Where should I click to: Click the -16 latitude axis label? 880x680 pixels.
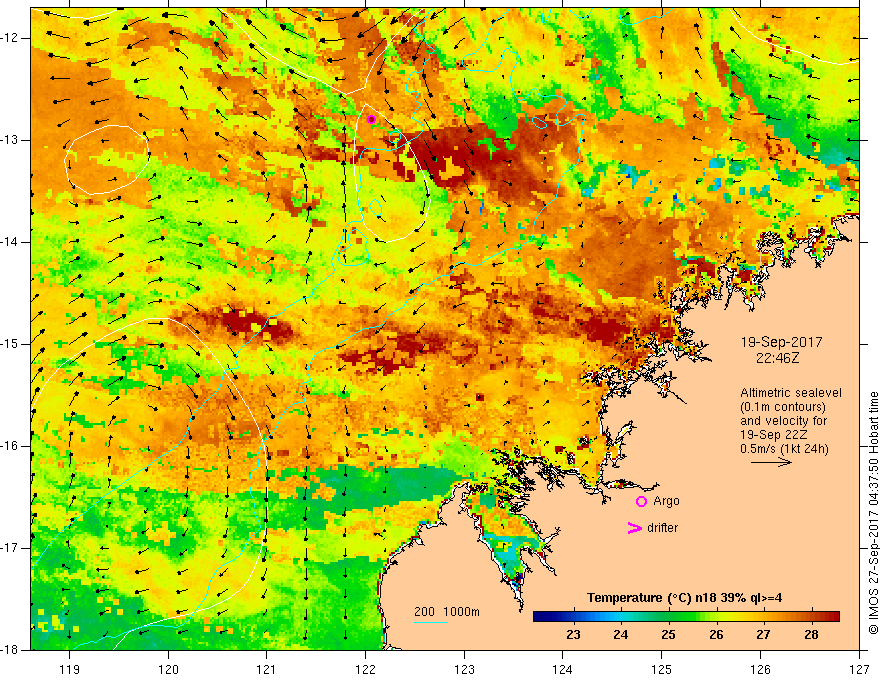click(10, 446)
